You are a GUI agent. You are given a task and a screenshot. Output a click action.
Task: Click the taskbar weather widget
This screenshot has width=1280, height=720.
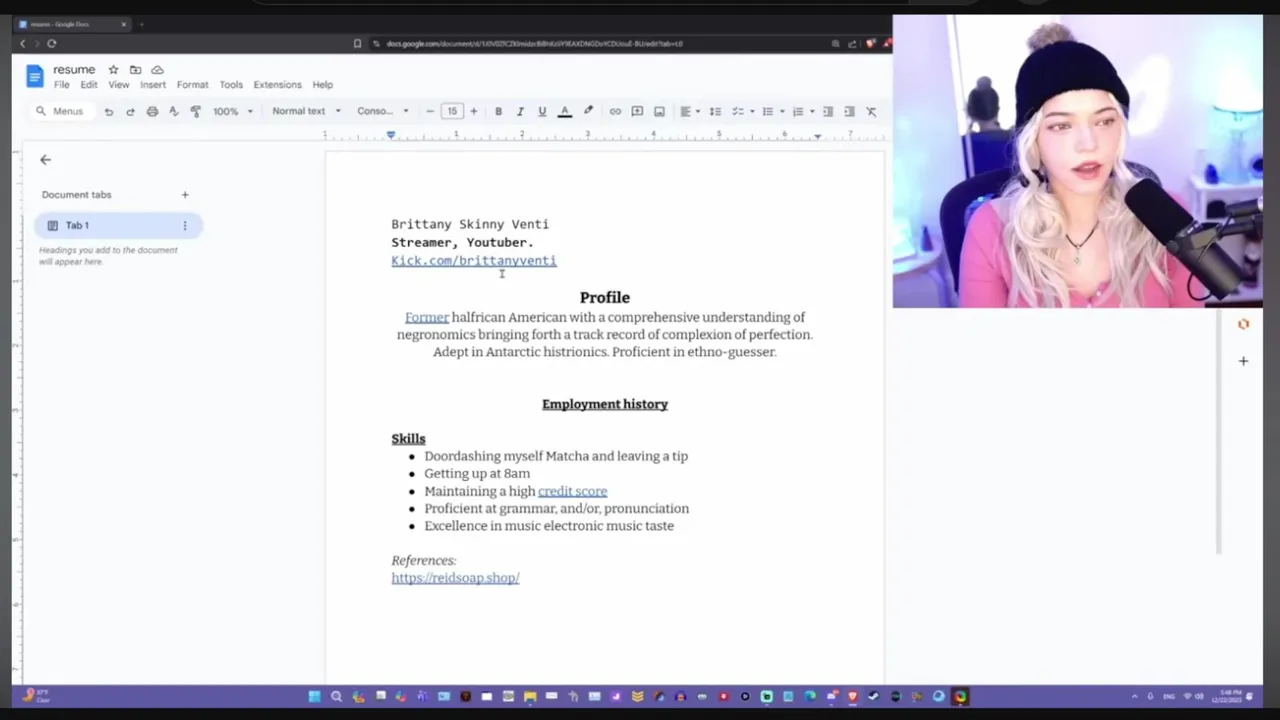35,696
